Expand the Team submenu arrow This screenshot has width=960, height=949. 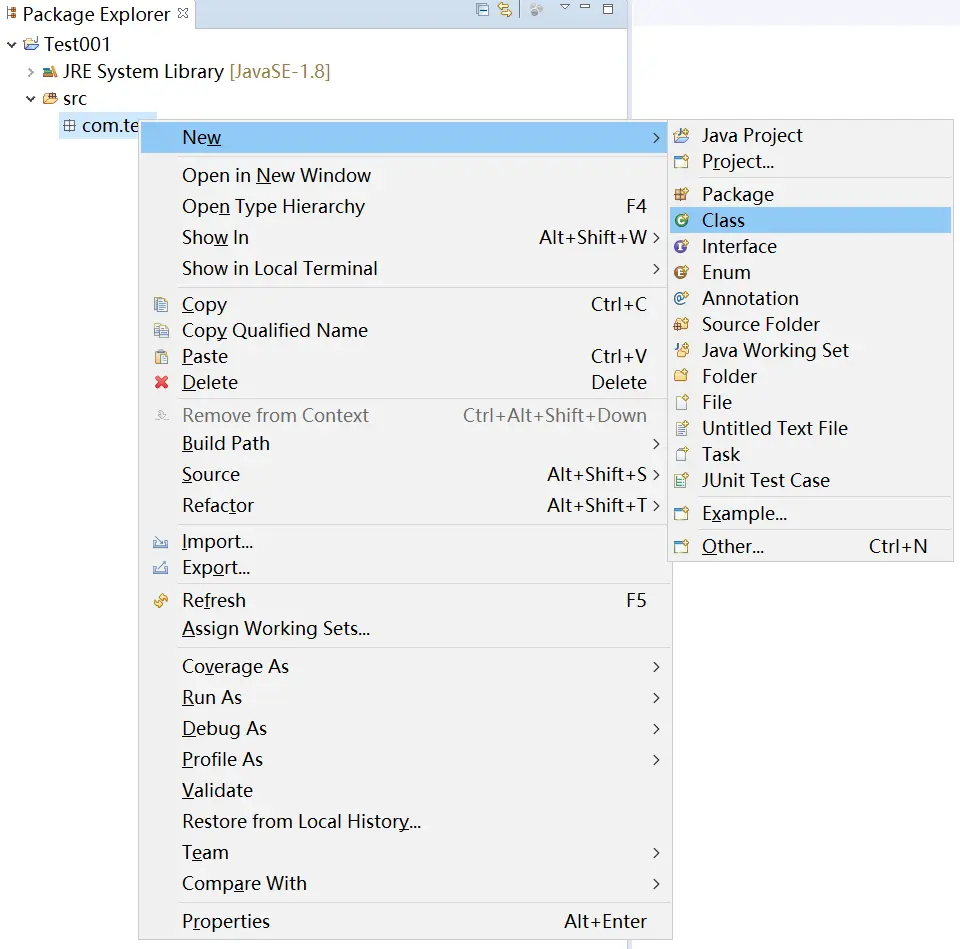click(656, 853)
